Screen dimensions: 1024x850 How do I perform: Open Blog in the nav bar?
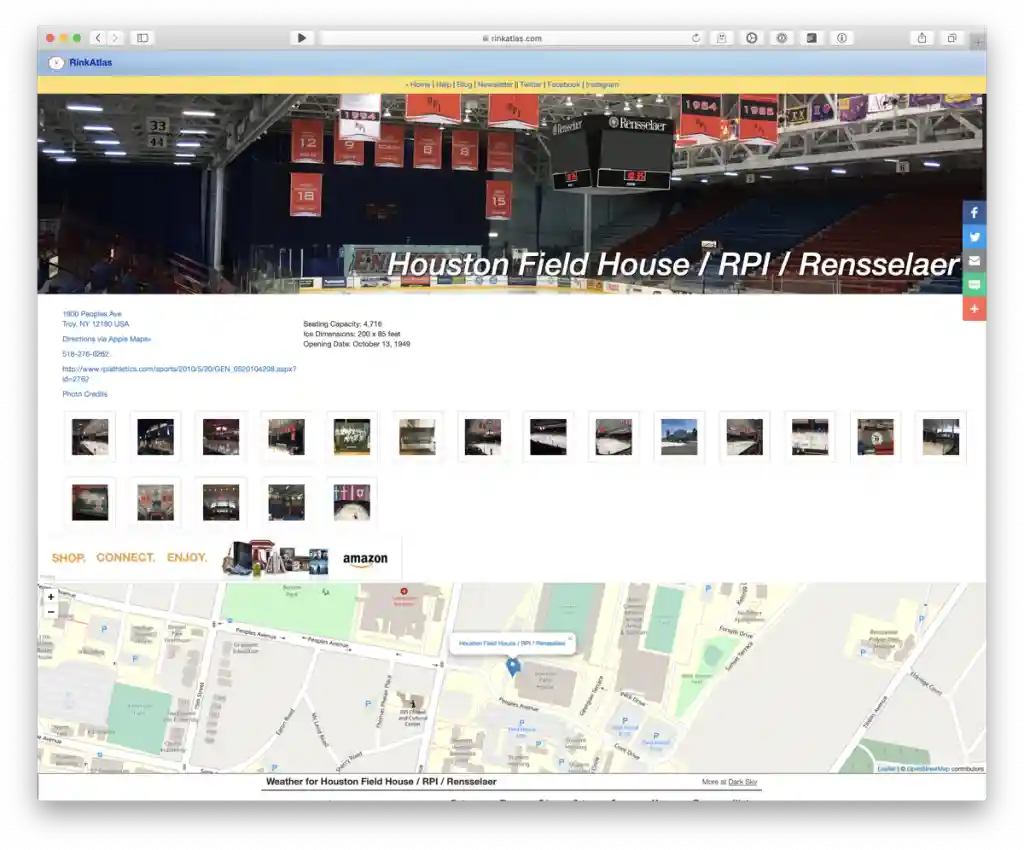coord(464,84)
